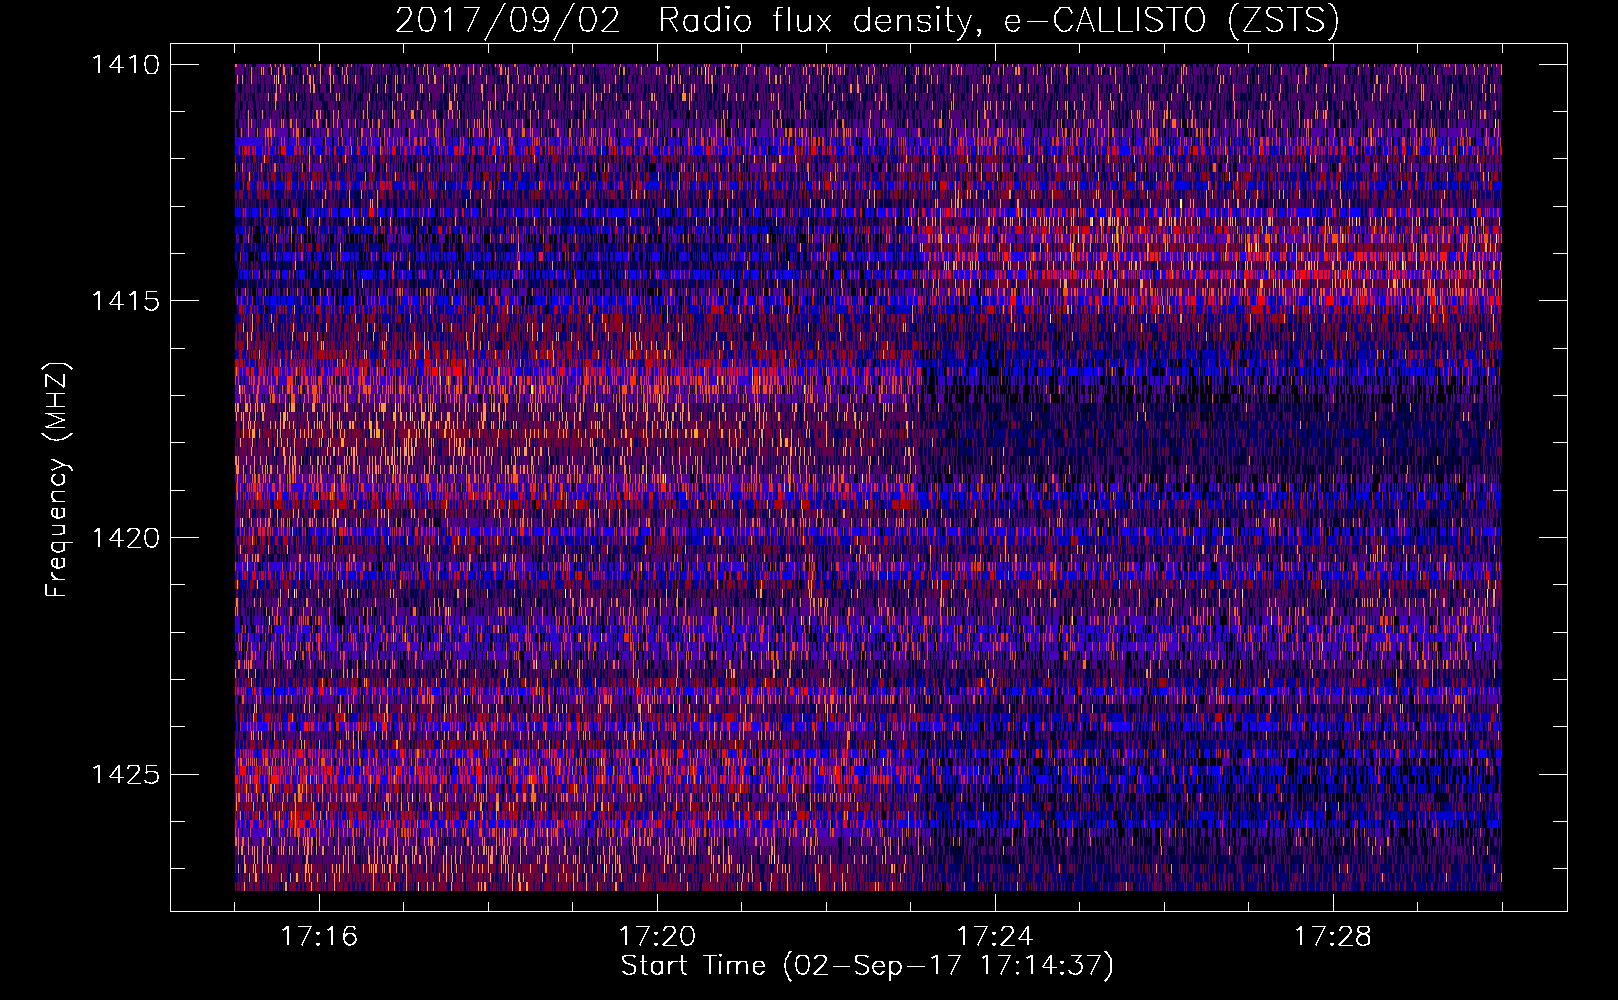The width and height of the screenshot is (1618, 1000).
Task: Click the 17:20 time tick label
Action: (657, 937)
